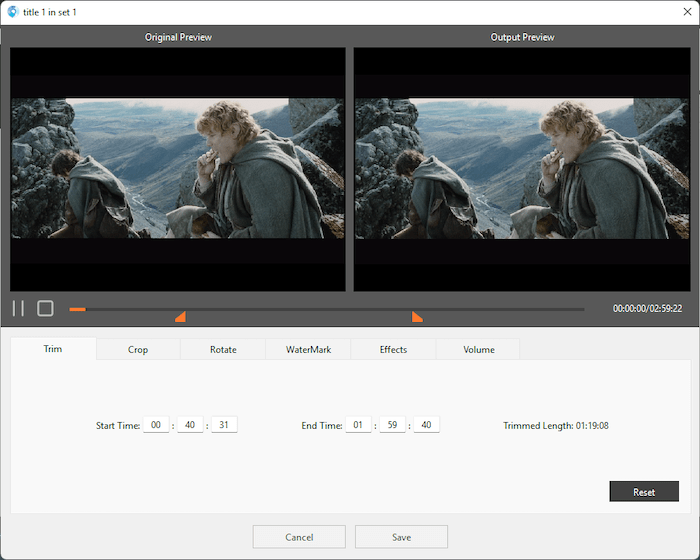
Task: Open the WaterMark tab
Action: pyautogui.click(x=308, y=350)
